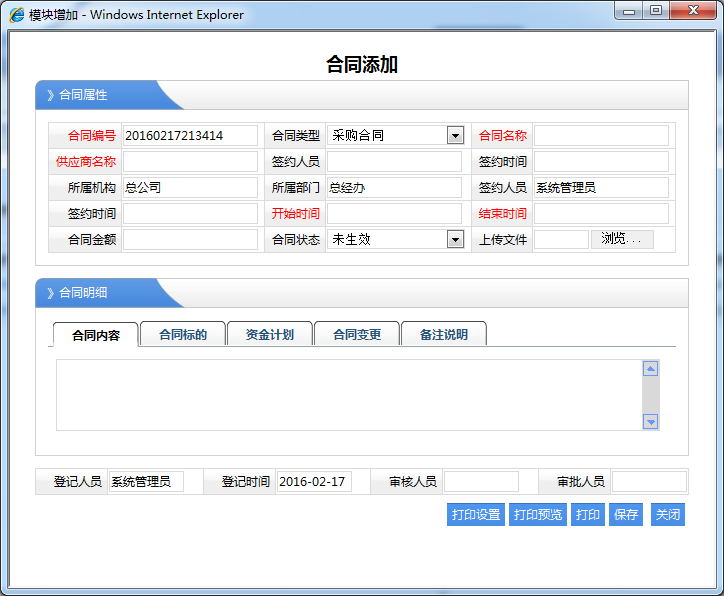Click the scroll up arrow in content box
Screen dimensions: 724x596
[x=650, y=369]
